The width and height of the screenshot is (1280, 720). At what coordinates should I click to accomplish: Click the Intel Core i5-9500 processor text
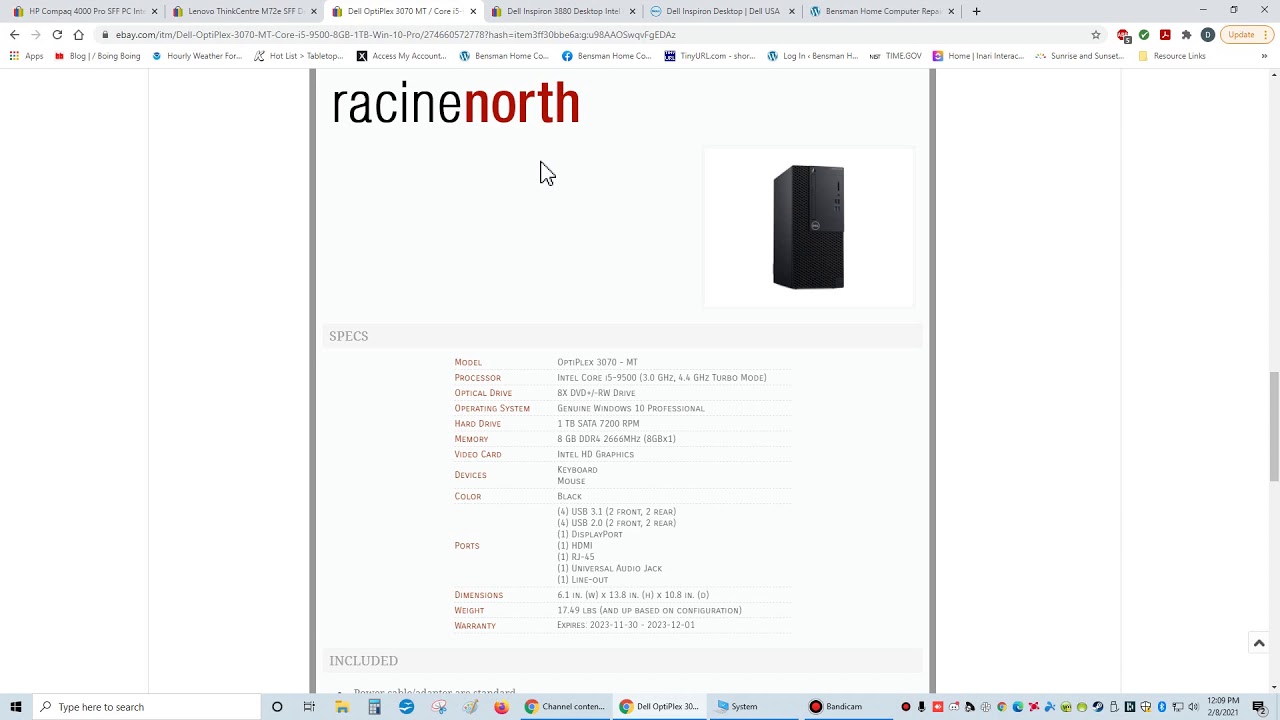pyautogui.click(x=662, y=378)
